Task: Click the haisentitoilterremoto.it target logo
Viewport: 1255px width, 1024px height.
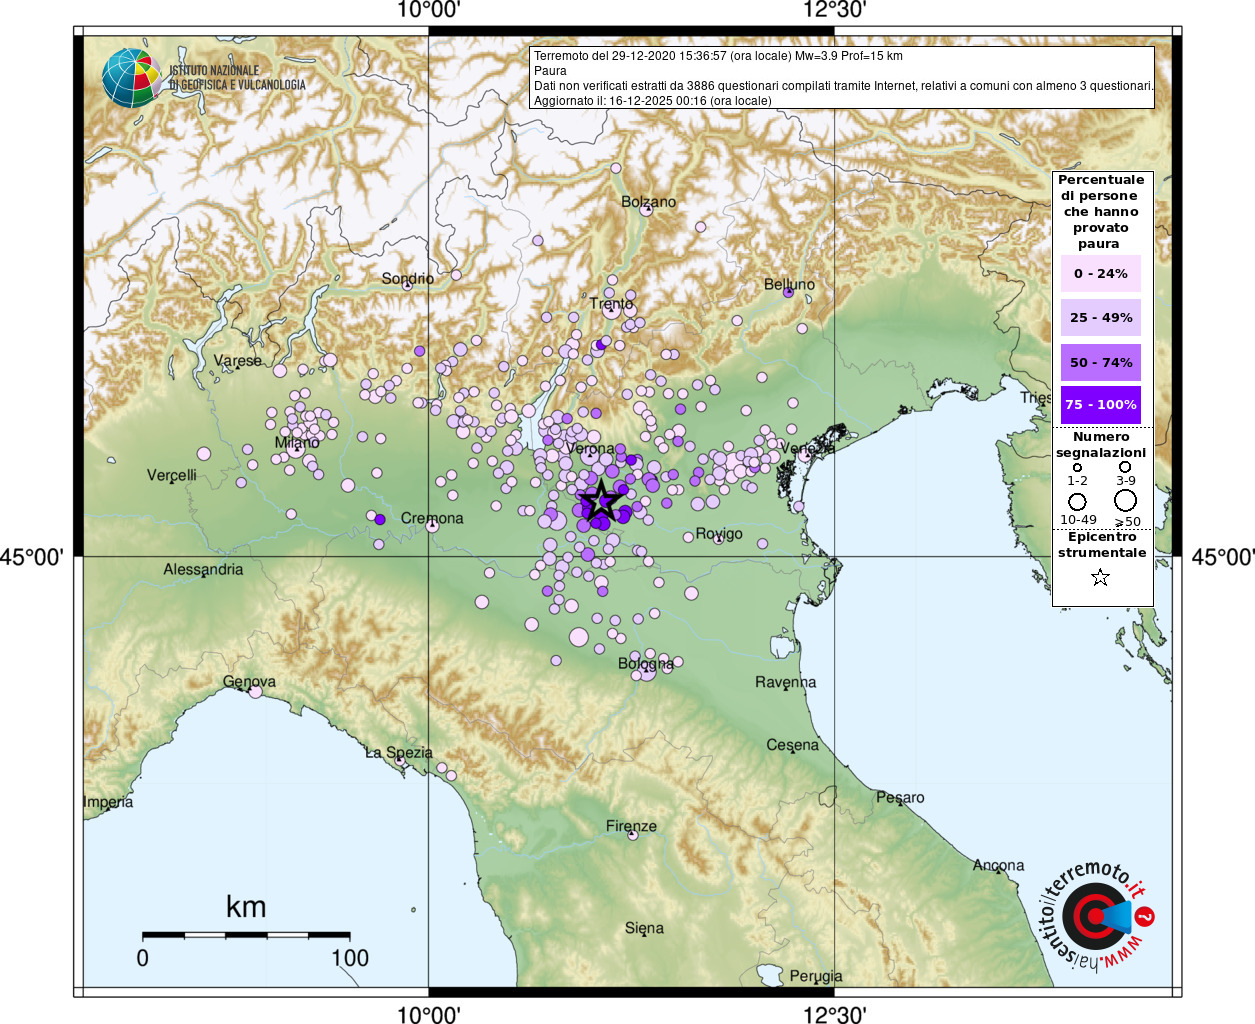Action: coord(1094,916)
